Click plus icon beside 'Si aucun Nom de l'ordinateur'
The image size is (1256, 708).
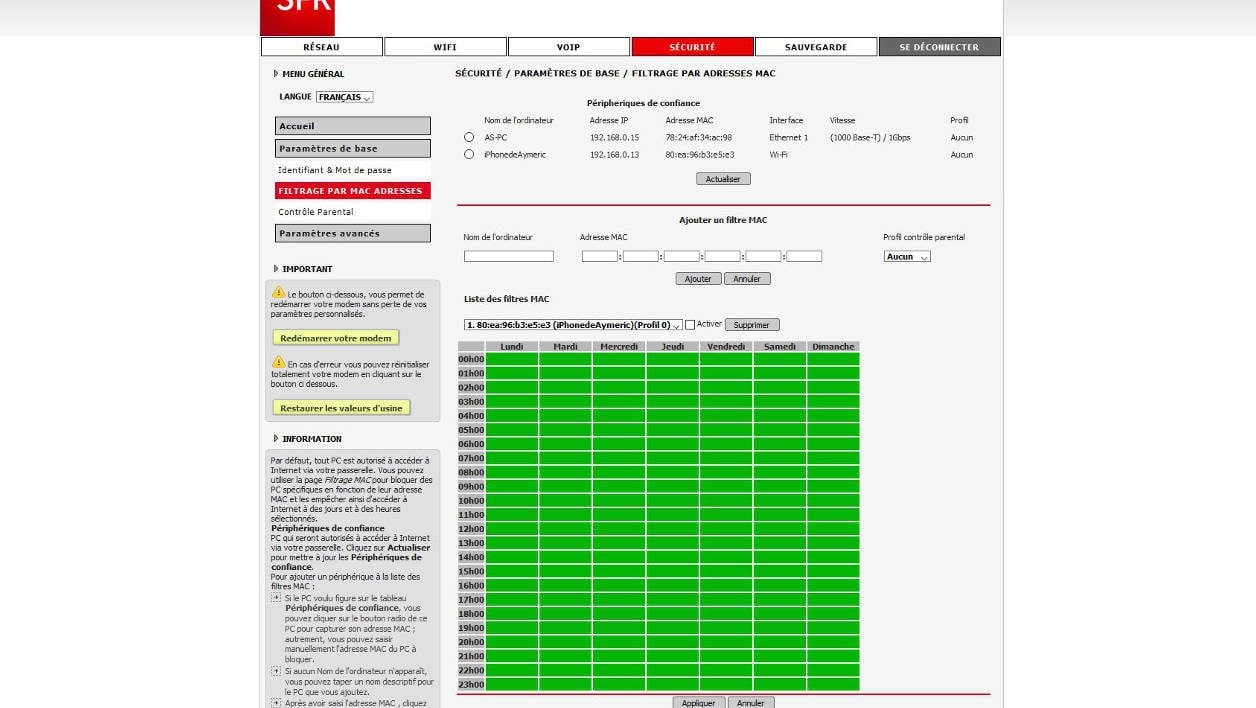click(276, 671)
